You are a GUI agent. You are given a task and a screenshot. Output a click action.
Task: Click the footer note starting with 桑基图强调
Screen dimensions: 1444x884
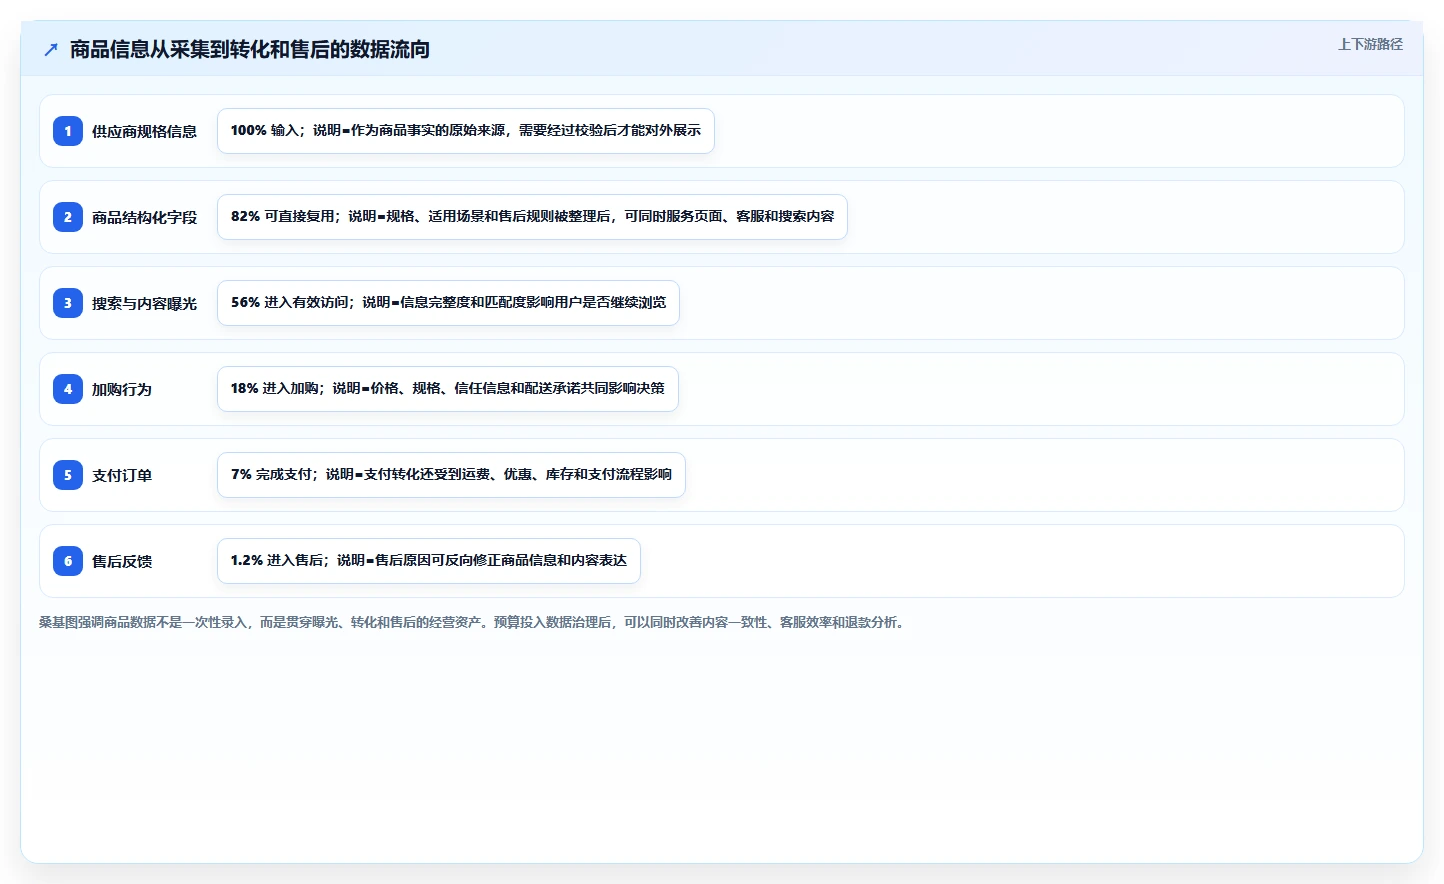[x=474, y=622]
